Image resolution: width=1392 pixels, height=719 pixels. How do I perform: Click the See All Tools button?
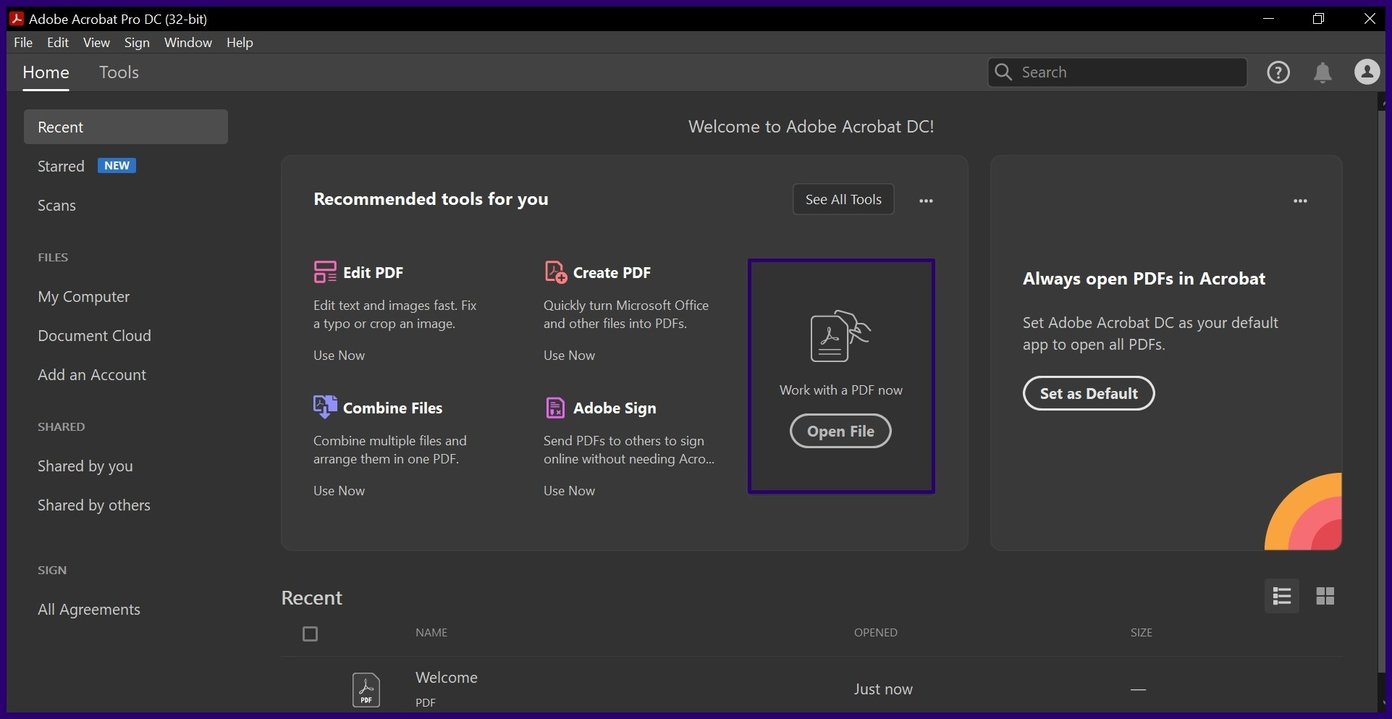coord(843,199)
